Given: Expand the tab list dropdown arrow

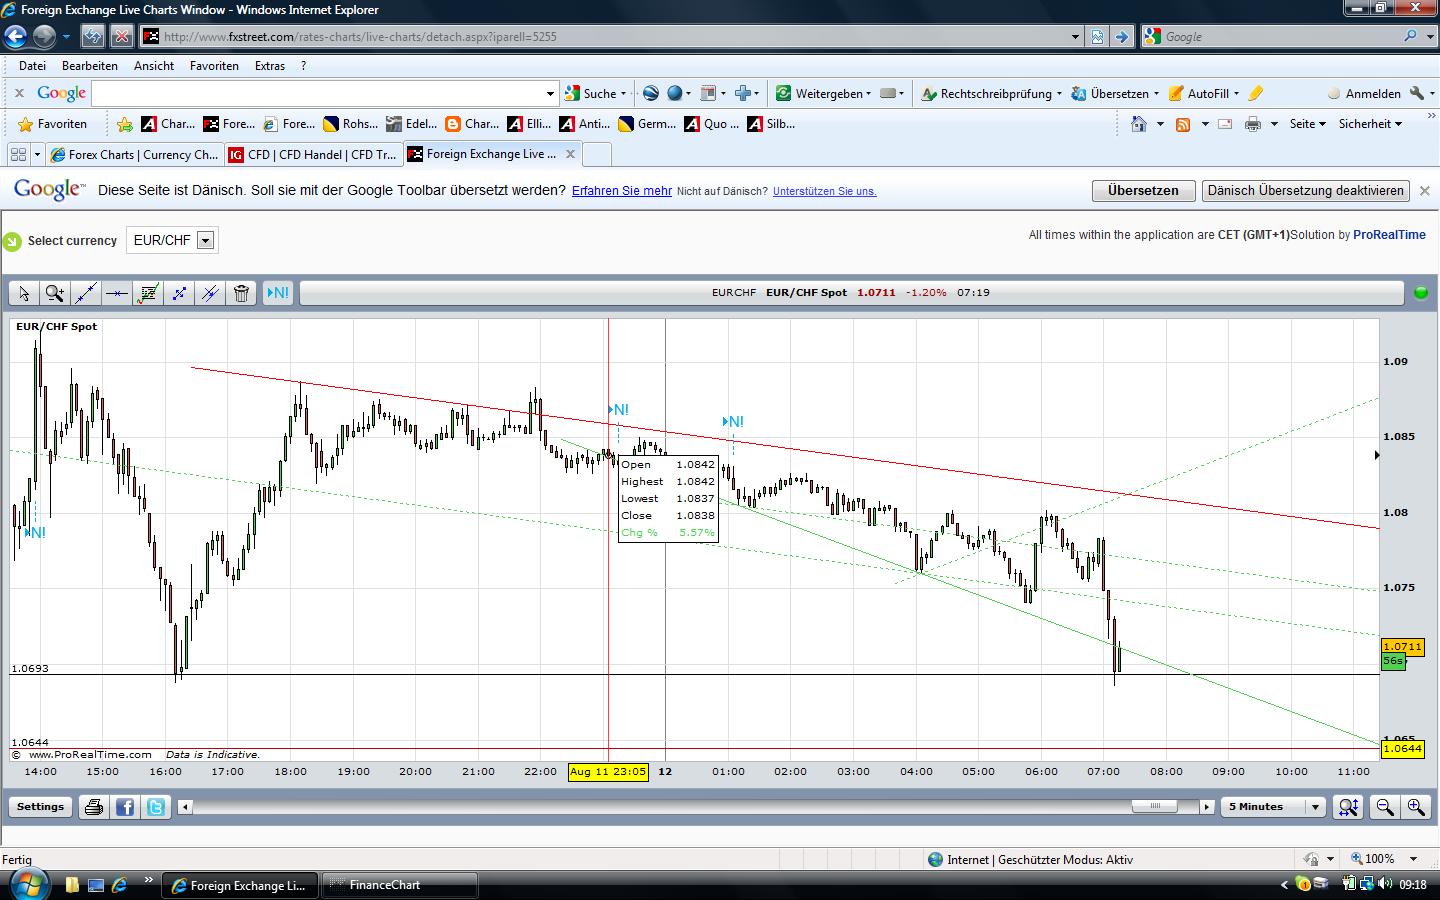Looking at the screenshot, I should tap(38, 155).
